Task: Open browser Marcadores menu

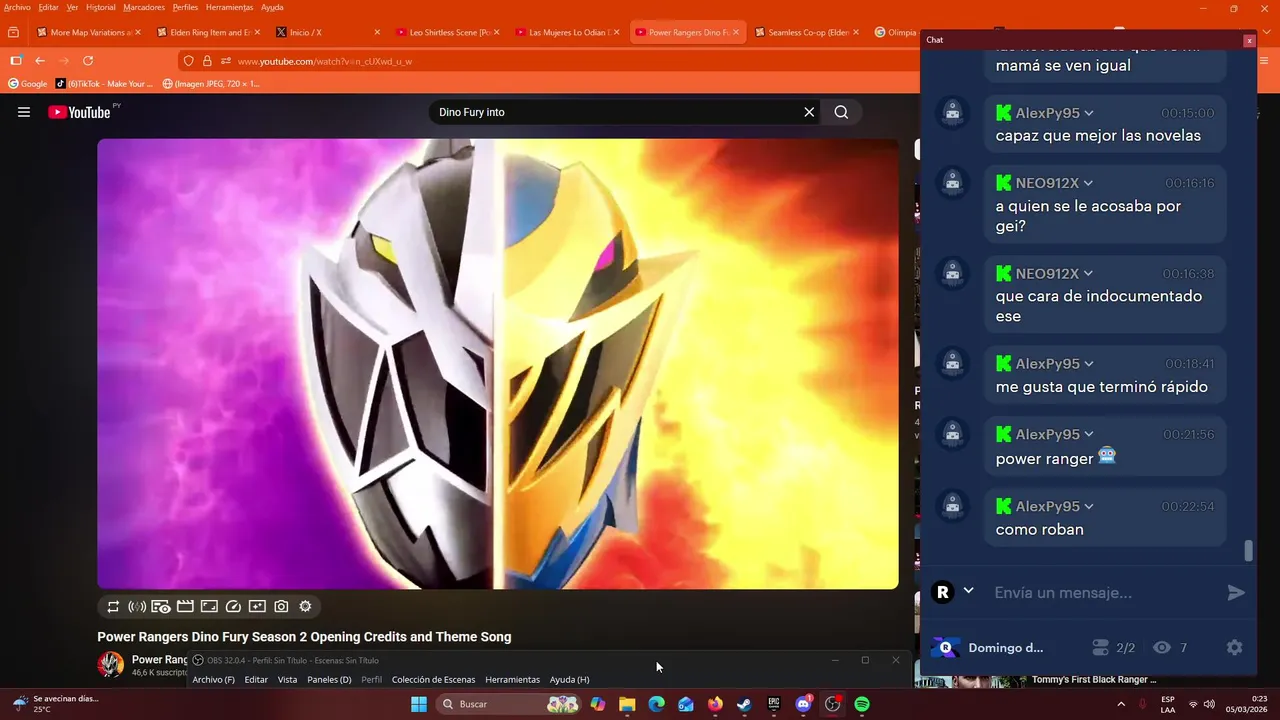Action: (x=144, y=7)
